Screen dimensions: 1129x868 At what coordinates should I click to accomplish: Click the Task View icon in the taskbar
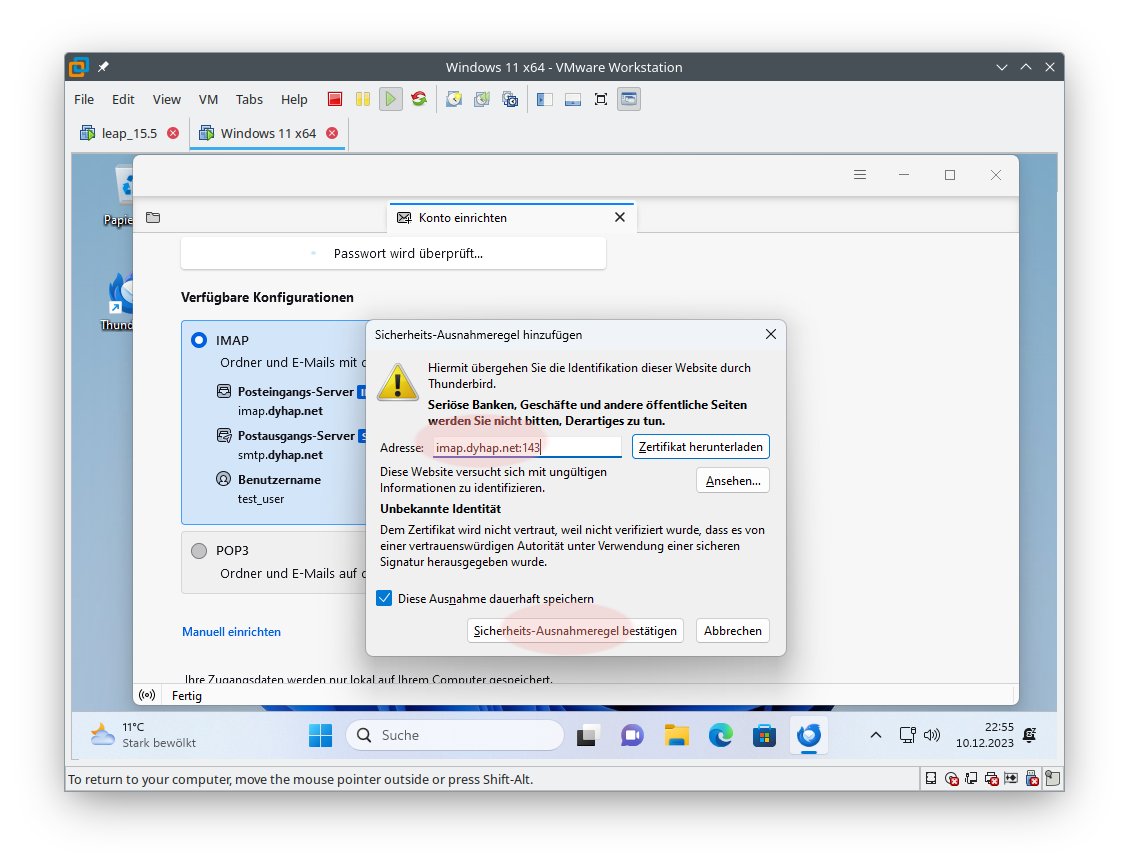588,735
